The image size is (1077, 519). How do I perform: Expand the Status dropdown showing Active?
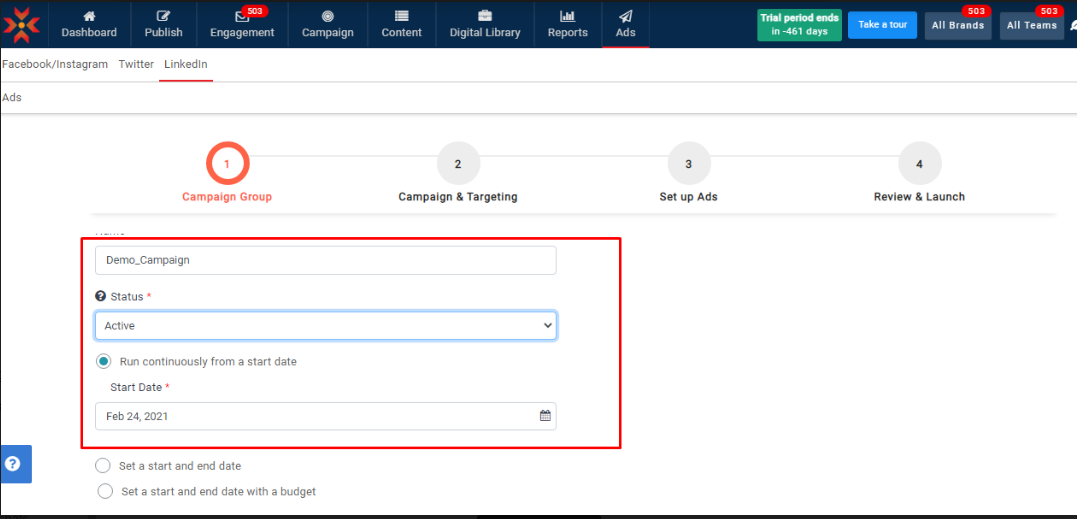[325, 326]
